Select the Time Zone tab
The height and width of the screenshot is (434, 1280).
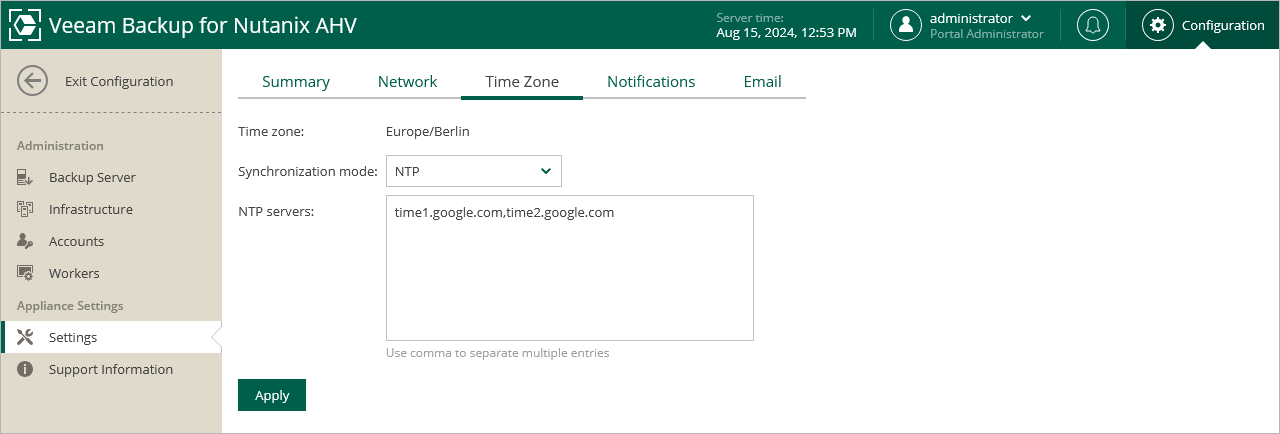click(522, 82)
